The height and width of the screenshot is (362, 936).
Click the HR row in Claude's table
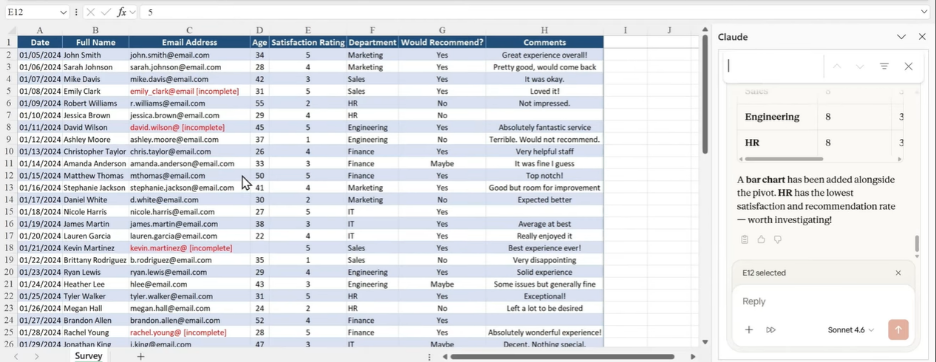point(821,143)
